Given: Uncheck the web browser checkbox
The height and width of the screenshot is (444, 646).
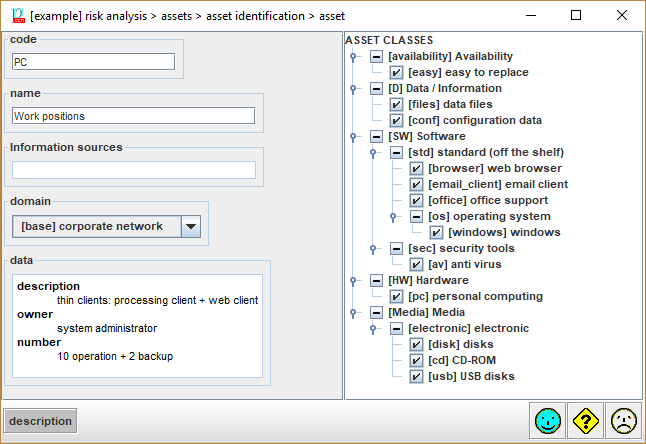Looking at the screenshot, I should coord(417,168).
